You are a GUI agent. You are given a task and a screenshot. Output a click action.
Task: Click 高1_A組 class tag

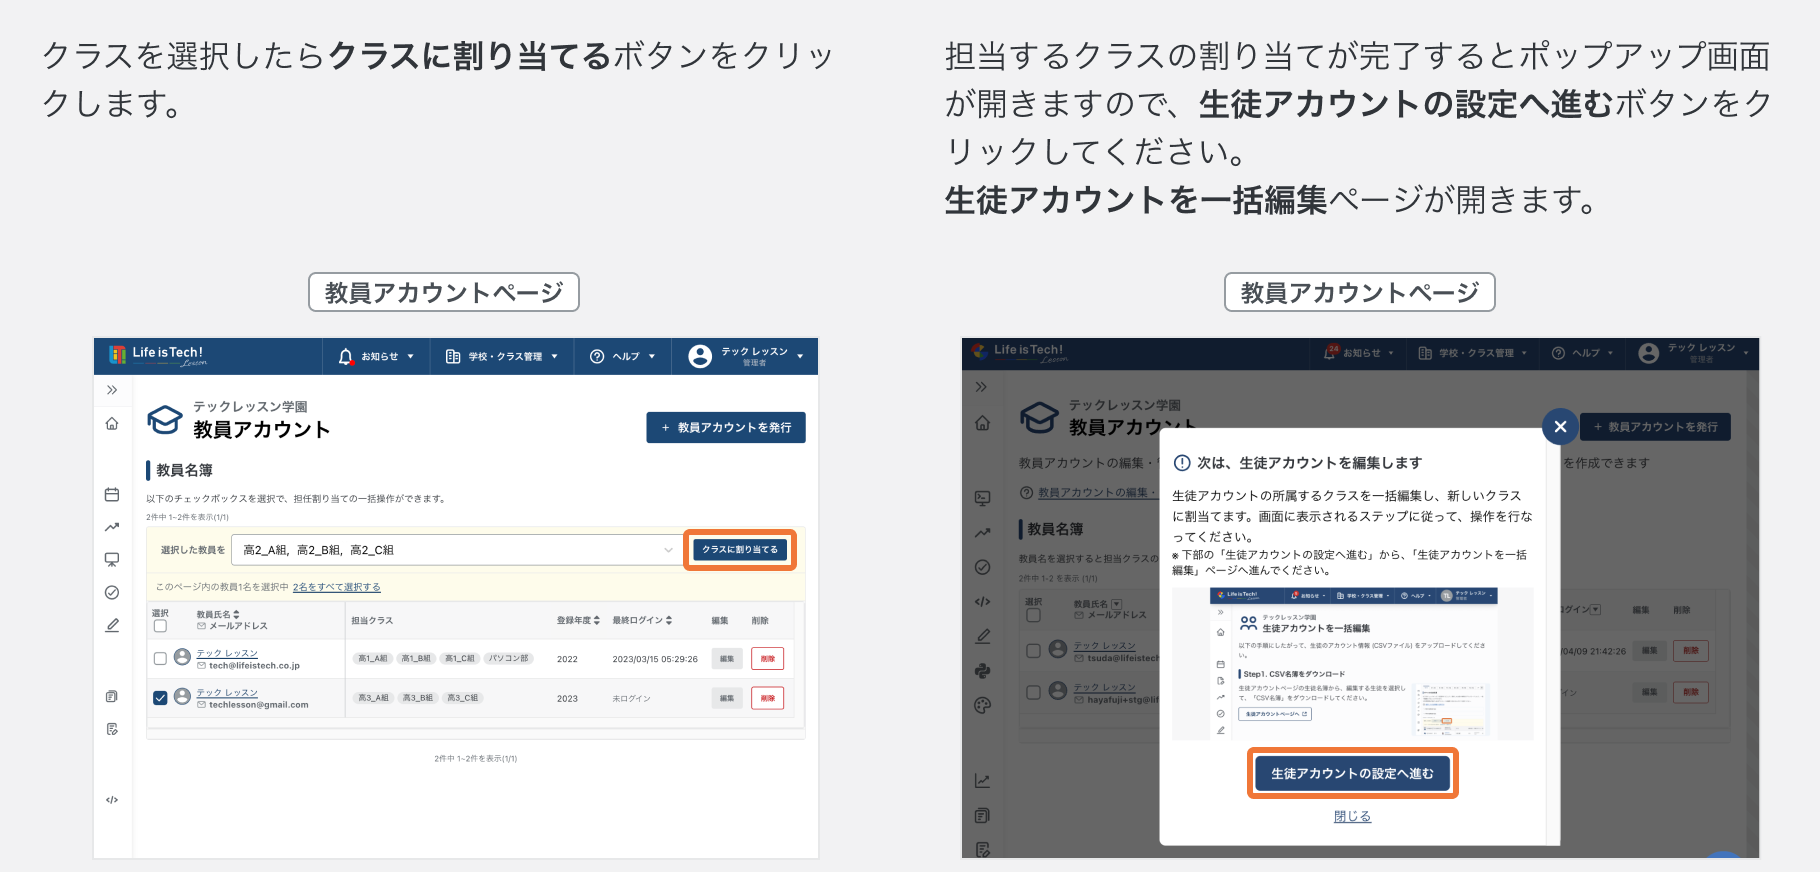coord(373,658)
